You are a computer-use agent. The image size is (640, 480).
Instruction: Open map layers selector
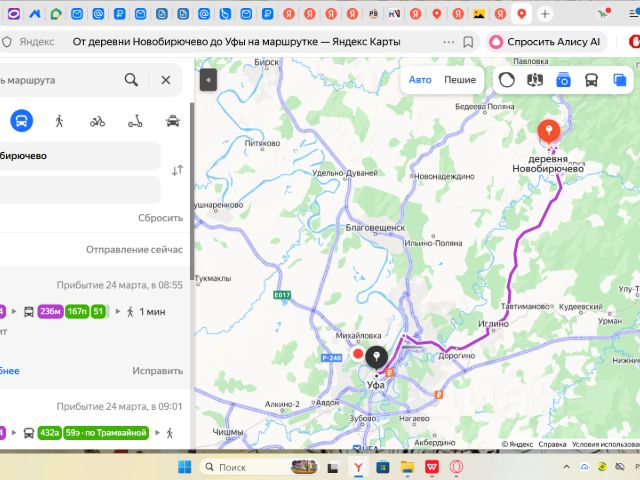tap(620, 80)
